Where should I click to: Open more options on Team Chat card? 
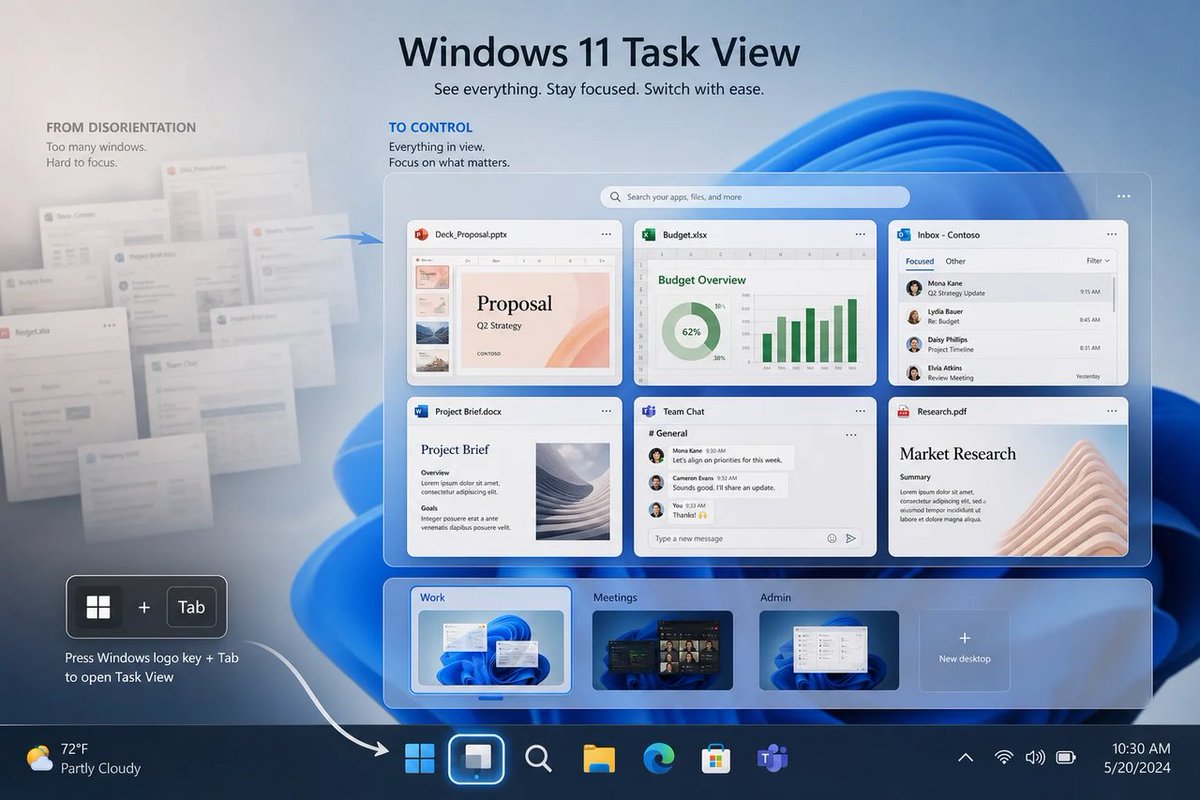coord(861,411)
